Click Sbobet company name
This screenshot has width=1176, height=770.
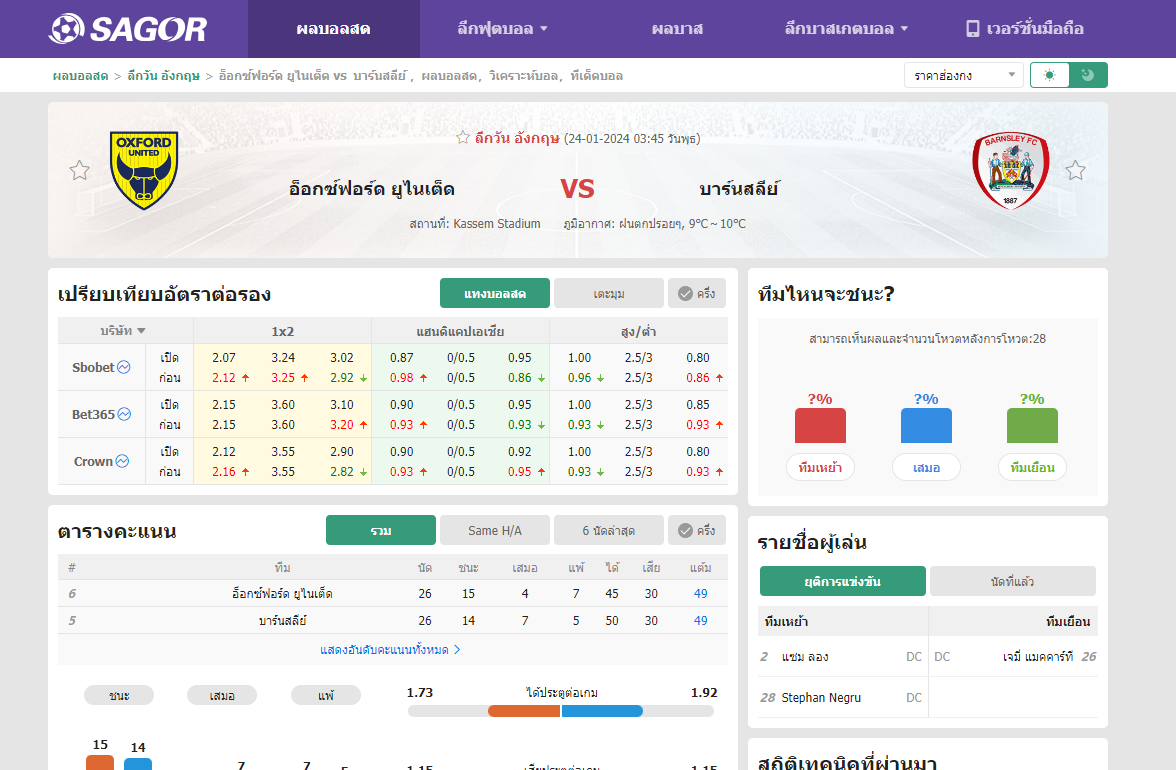point(93,367)
